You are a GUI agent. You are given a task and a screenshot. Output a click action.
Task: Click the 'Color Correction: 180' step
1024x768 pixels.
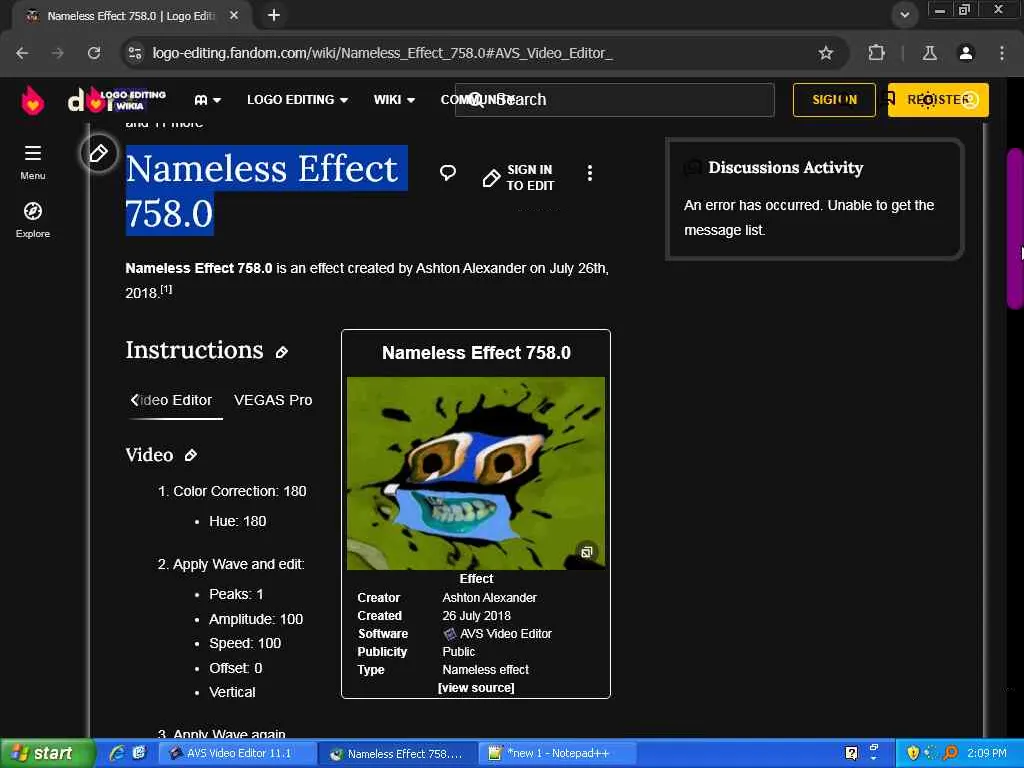[x=240, y=491]
